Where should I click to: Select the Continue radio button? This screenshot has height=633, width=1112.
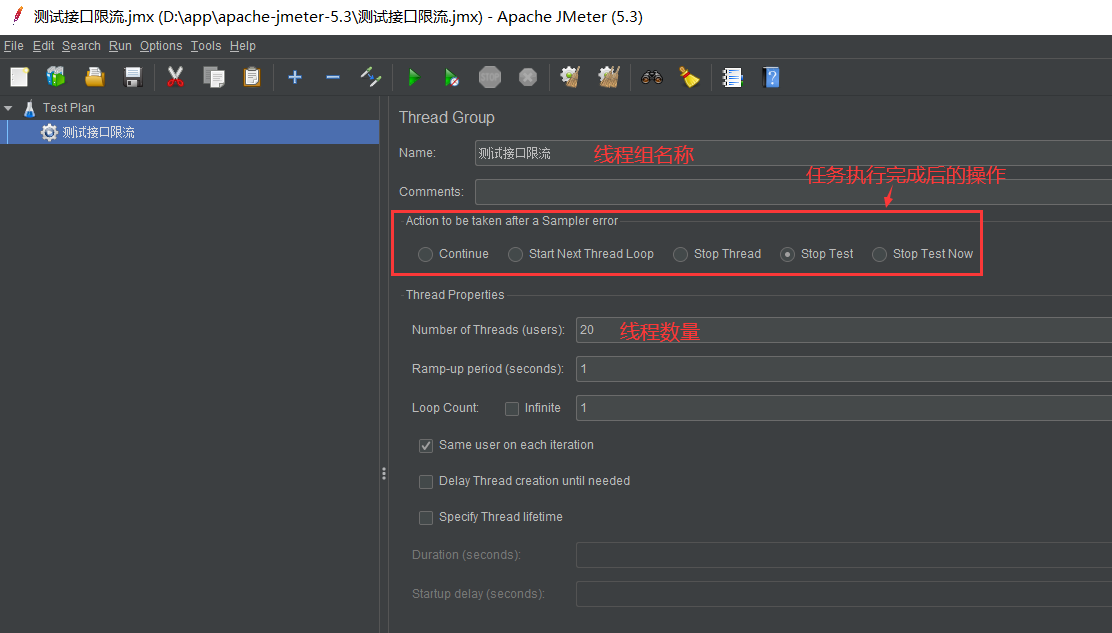tap(426, 254)
